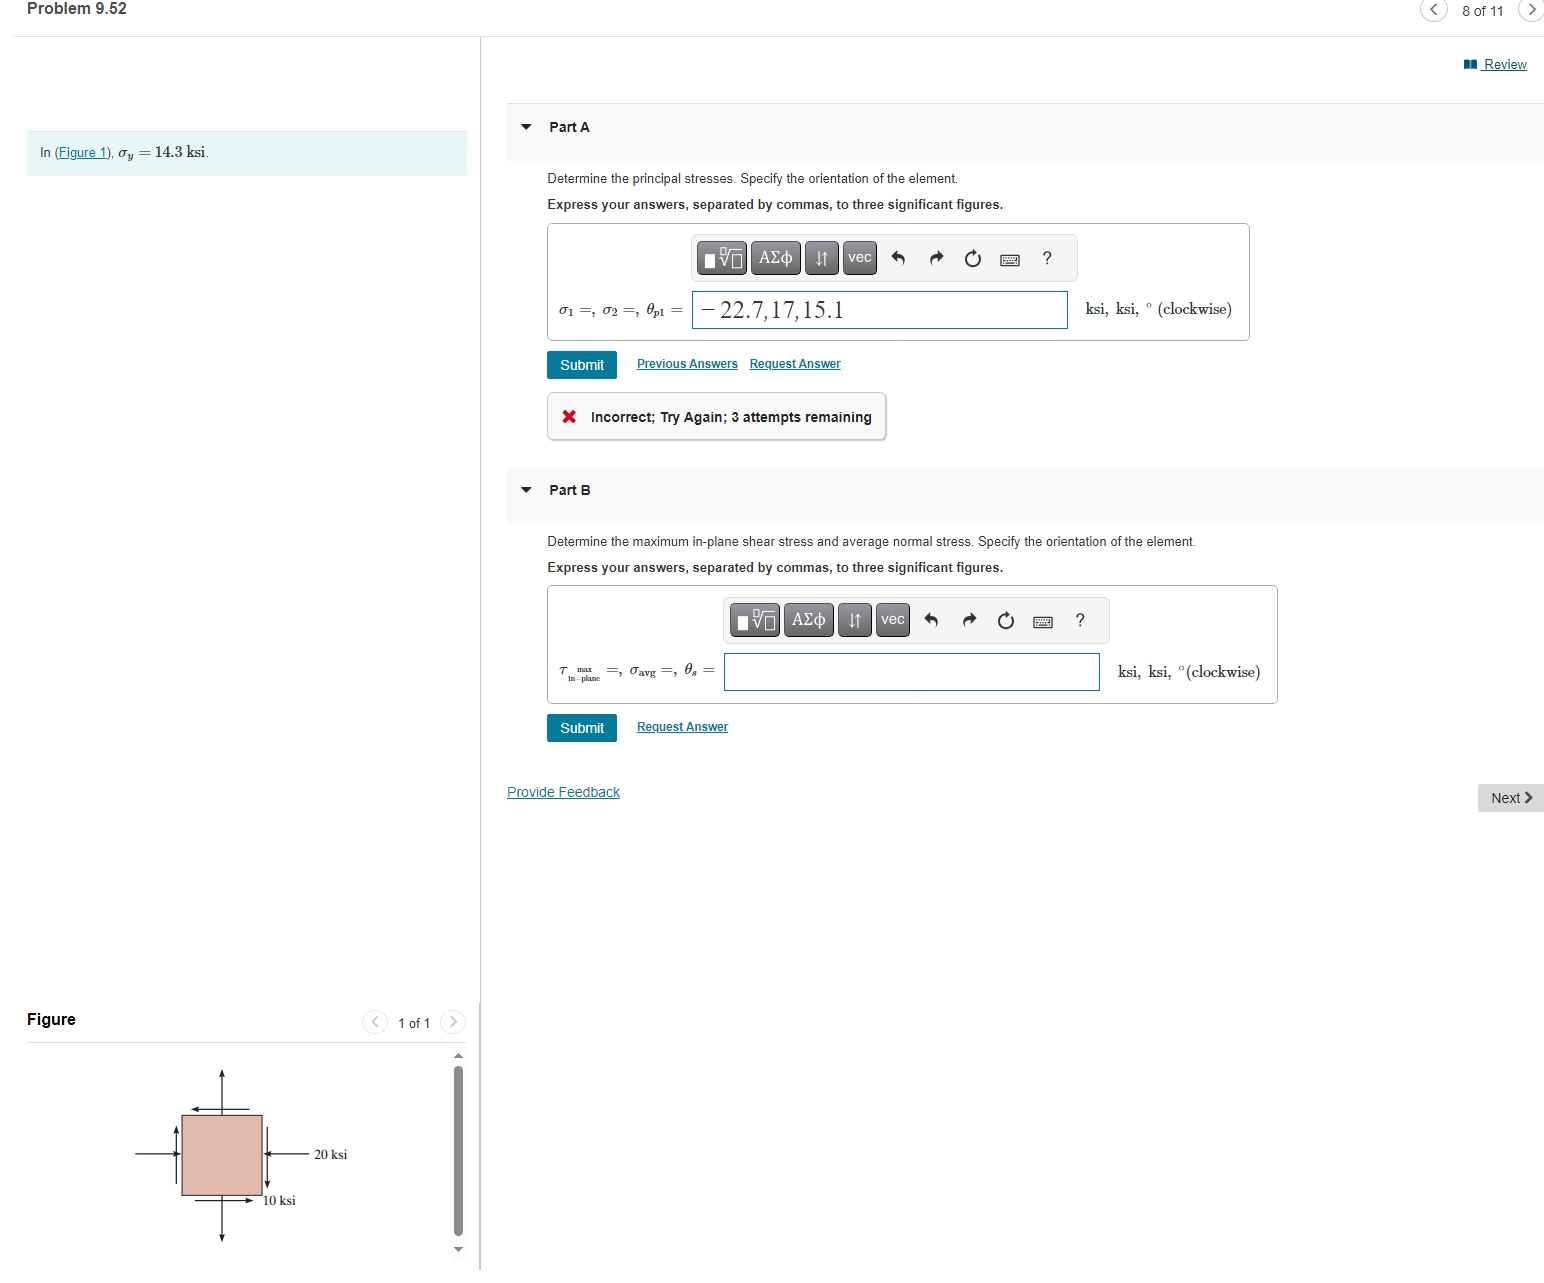Open the math template palette in Part A
This screenshot has width=1544, height=1283.
[721, 258]
